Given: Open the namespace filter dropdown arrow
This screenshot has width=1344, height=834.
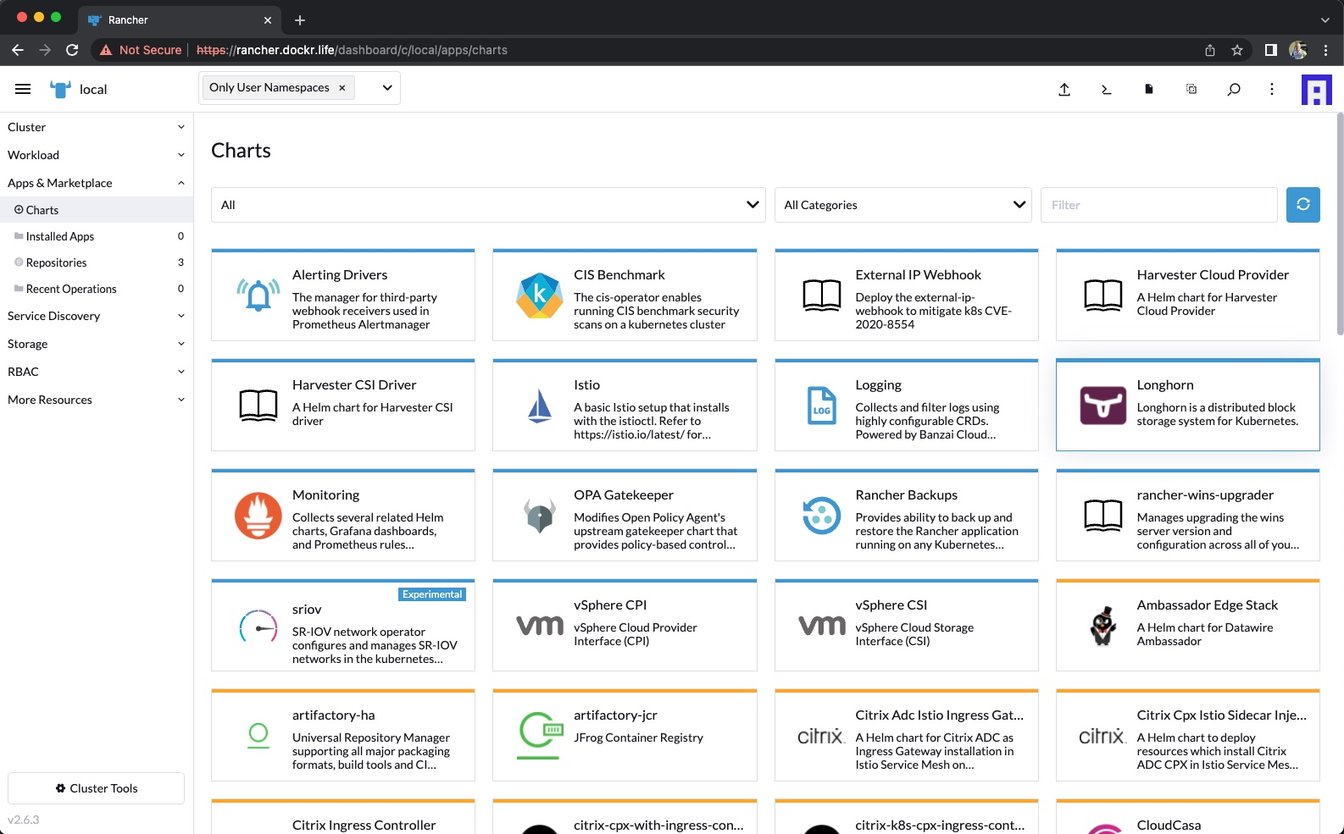Looking at the screenshot, I should pyautogui.click(x=387, y=88).
